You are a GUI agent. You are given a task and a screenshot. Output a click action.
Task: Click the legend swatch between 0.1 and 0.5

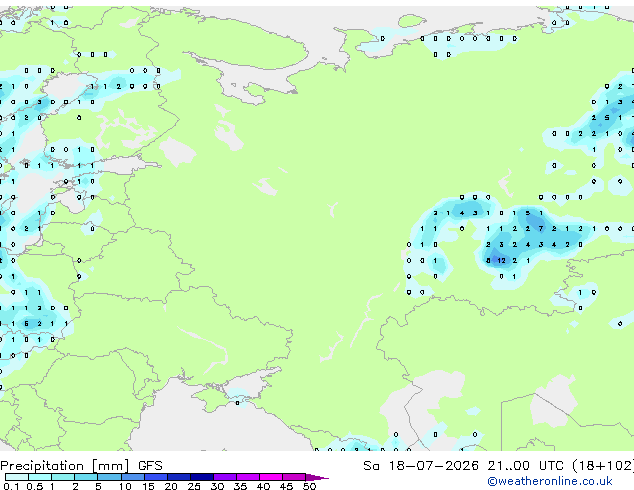point(17,477)
